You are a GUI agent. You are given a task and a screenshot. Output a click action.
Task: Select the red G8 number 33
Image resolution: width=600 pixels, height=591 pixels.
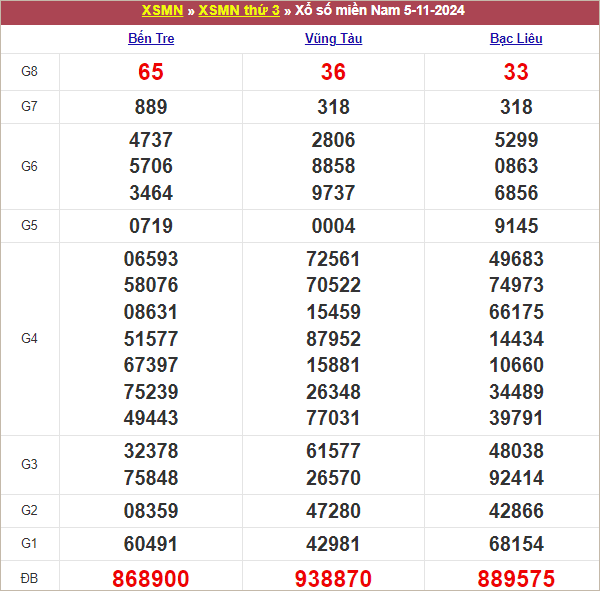tap(516, 72)
